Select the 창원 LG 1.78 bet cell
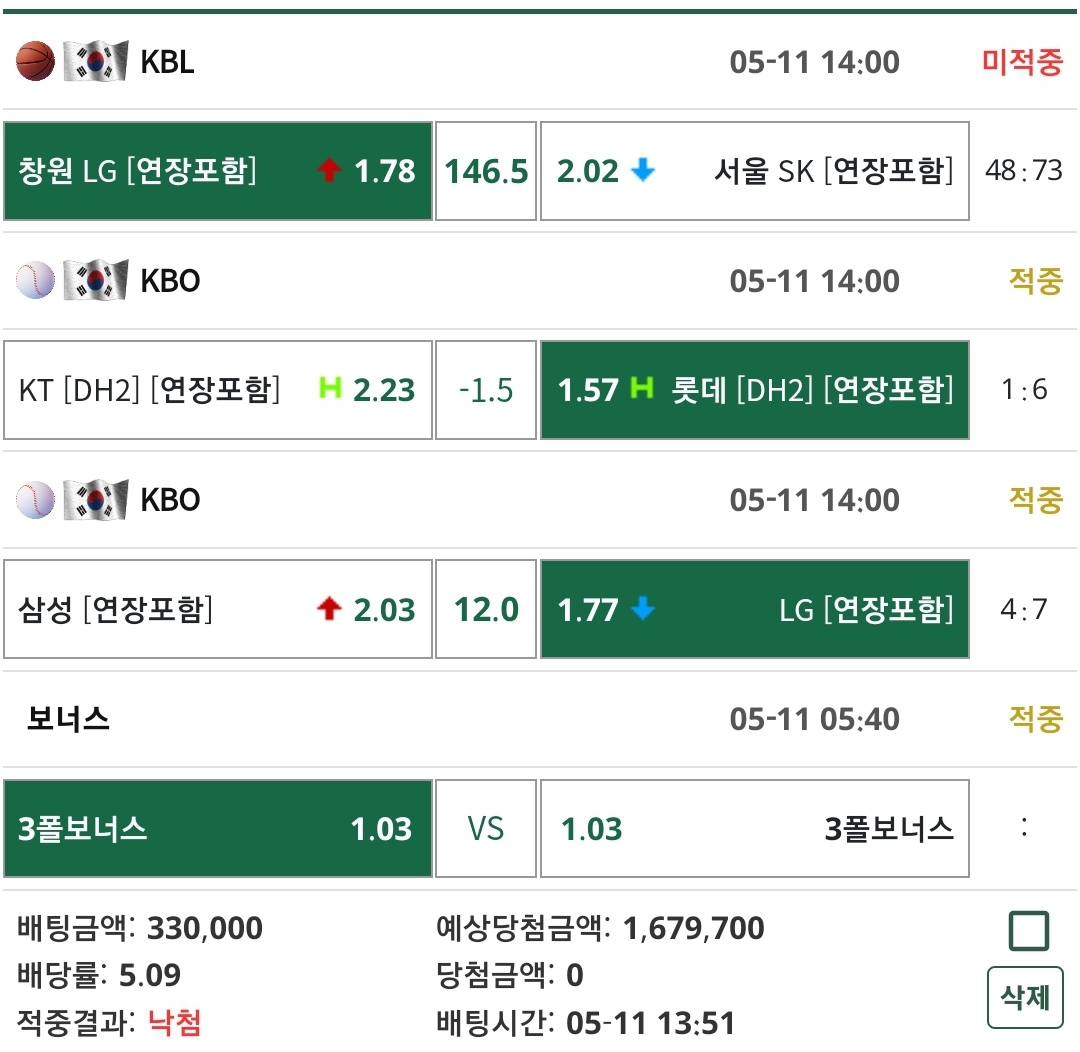Image resolution: width=1080 pixels, height=1052 pixels. pyautogui.click(x=218, y=171)
